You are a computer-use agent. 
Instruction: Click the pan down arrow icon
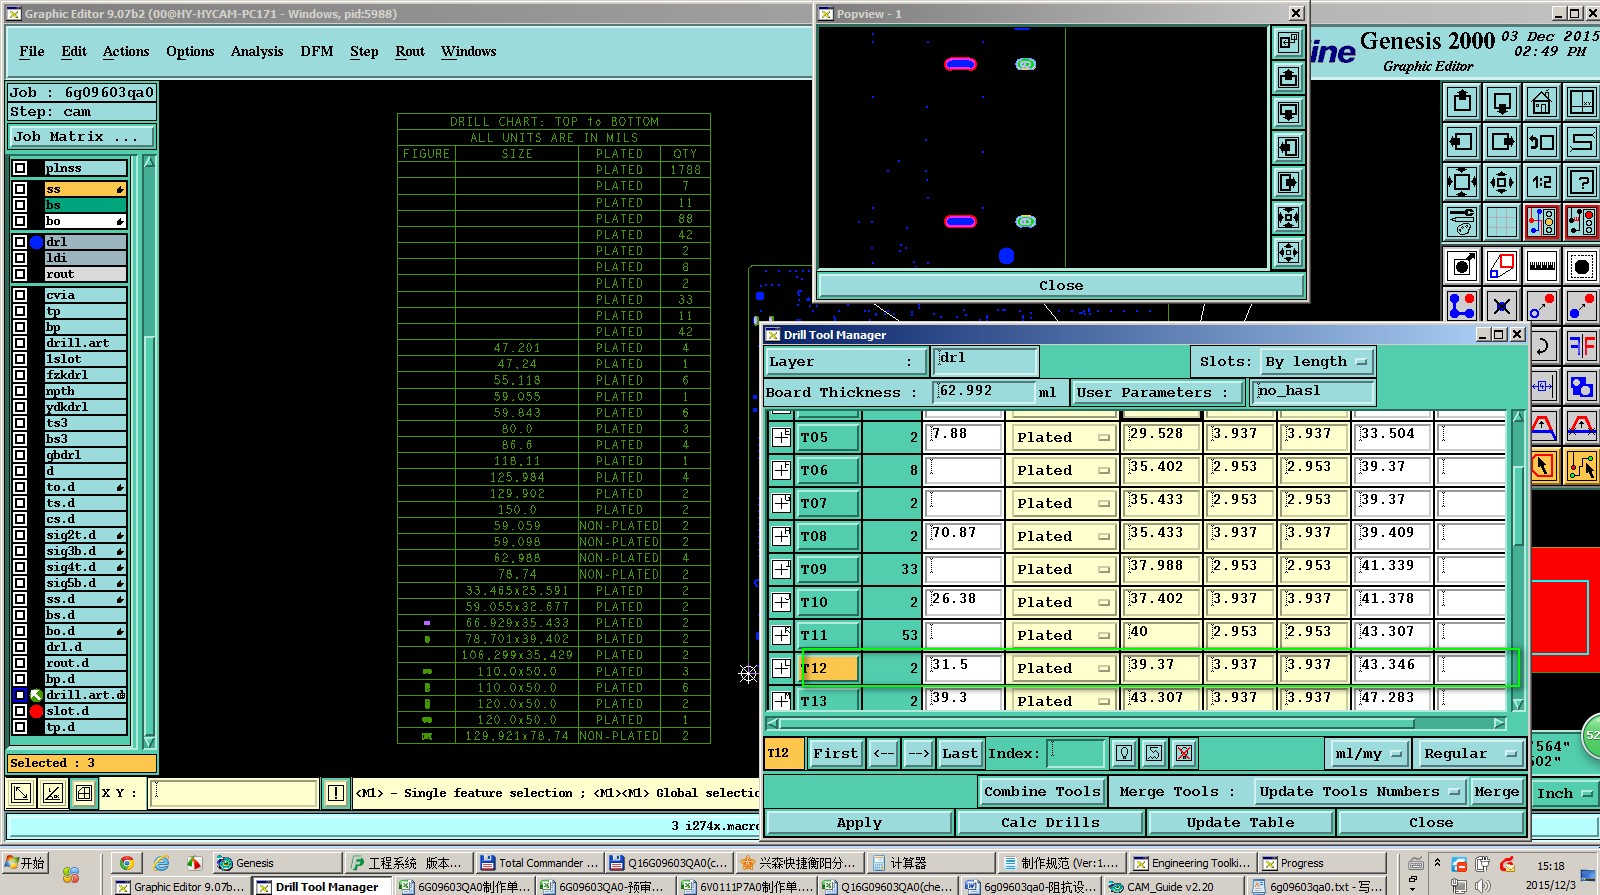(x=1502, y=102)
